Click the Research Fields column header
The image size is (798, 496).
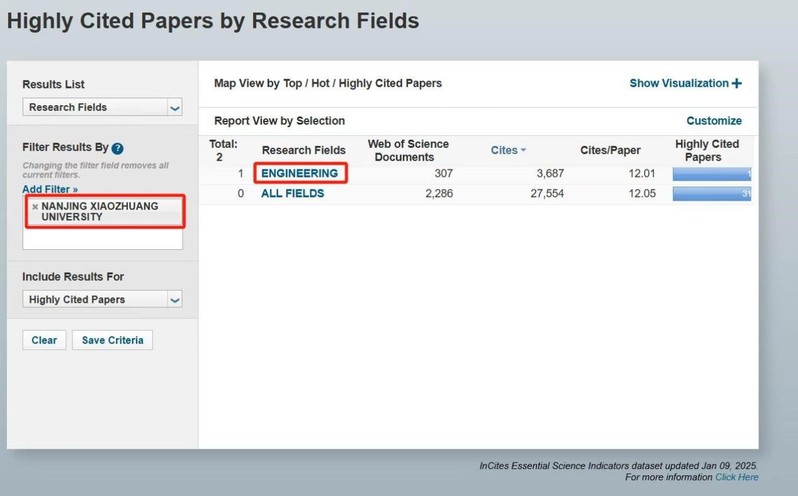pyautogui.click(x=303, y=151)
